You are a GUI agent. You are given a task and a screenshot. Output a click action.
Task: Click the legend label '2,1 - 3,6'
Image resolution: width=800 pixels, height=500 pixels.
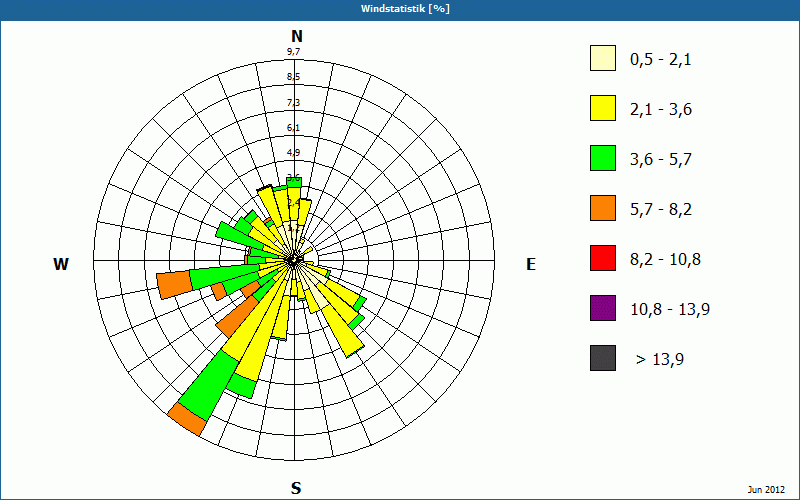pyautogui.click(x=661, y=110)
